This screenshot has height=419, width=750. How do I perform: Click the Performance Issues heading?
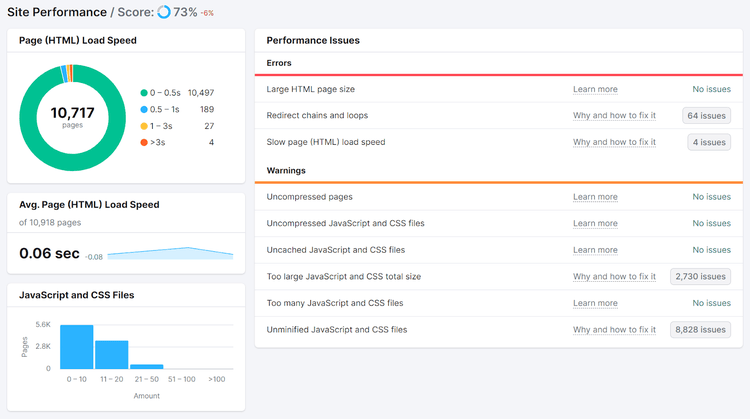tap(313, 41)
